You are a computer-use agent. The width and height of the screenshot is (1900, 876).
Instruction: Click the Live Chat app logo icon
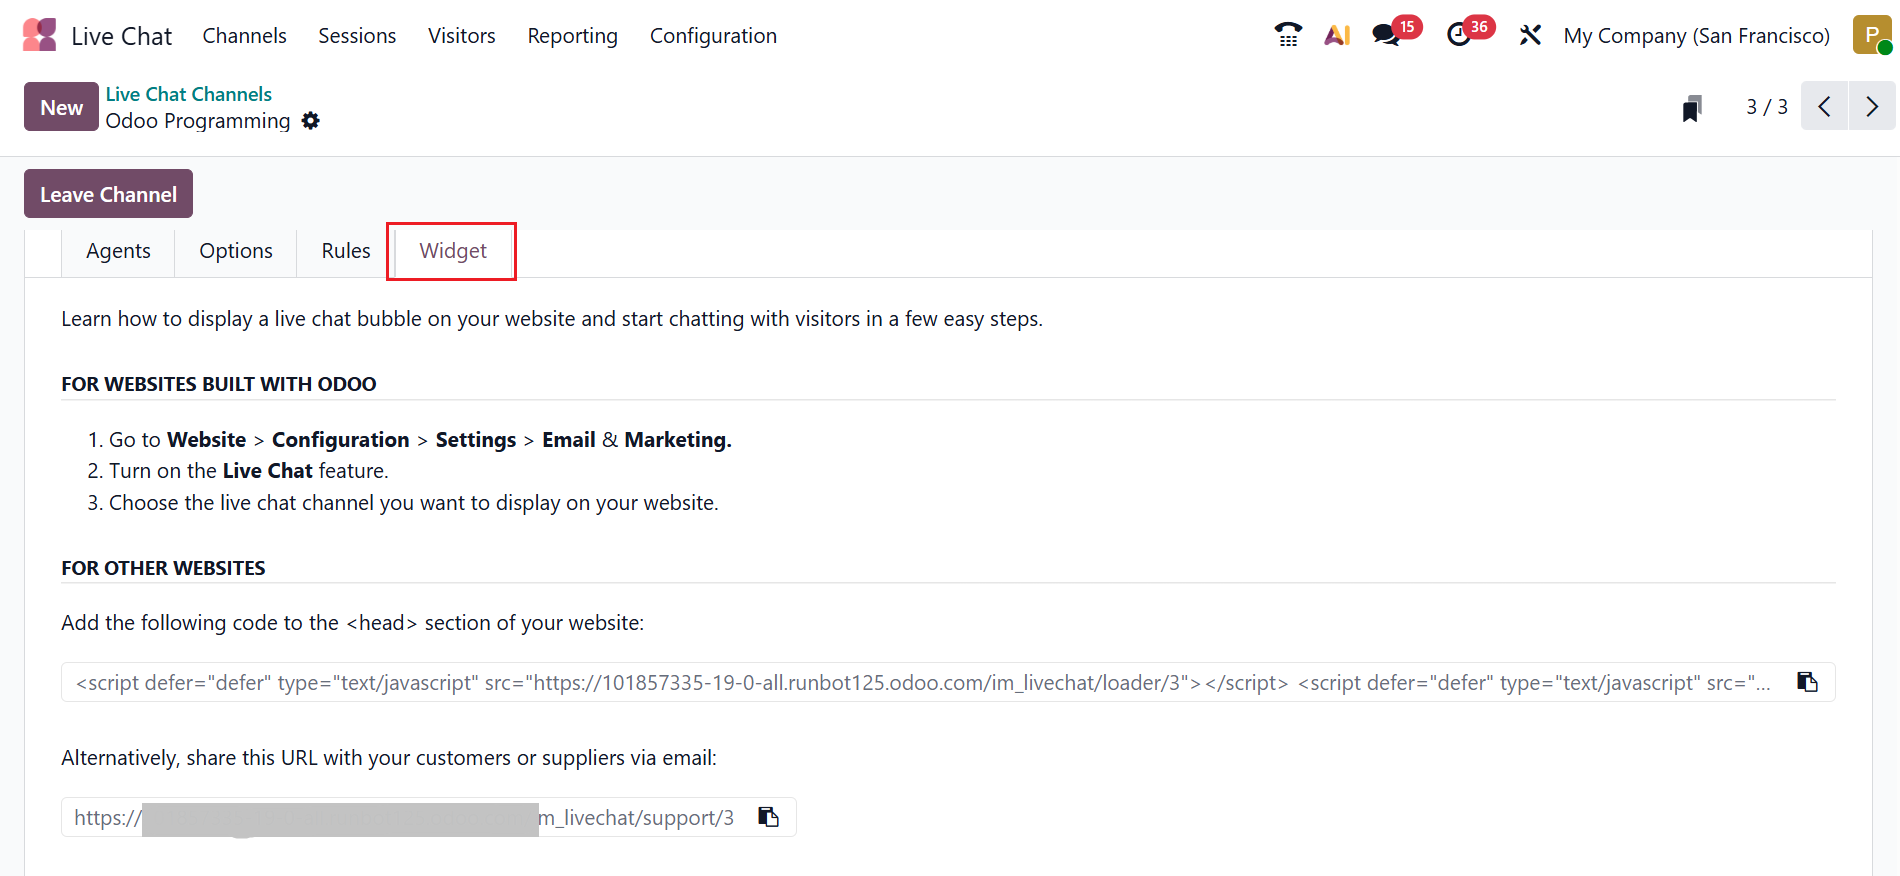[x=40, y=35]
